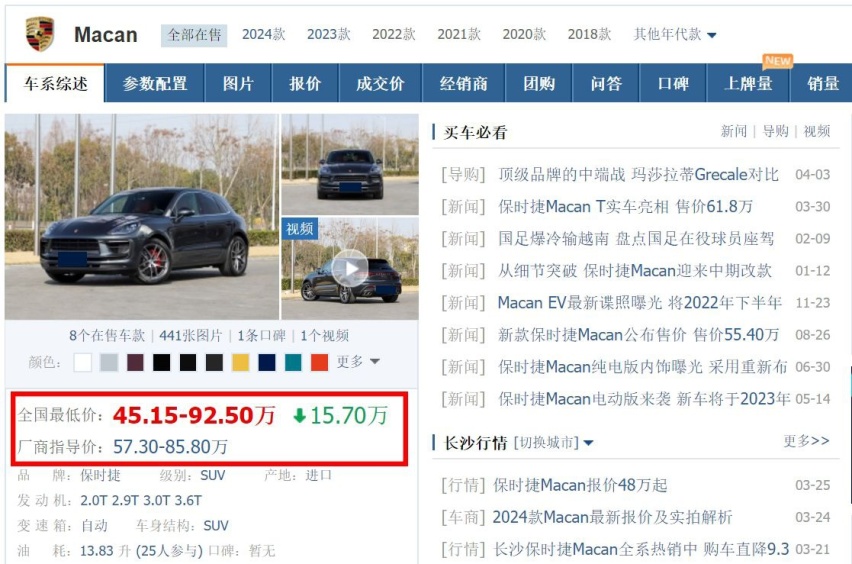Click the 15.70万 price drop indicator
The image size is (852, 564).
coord(340,416)
